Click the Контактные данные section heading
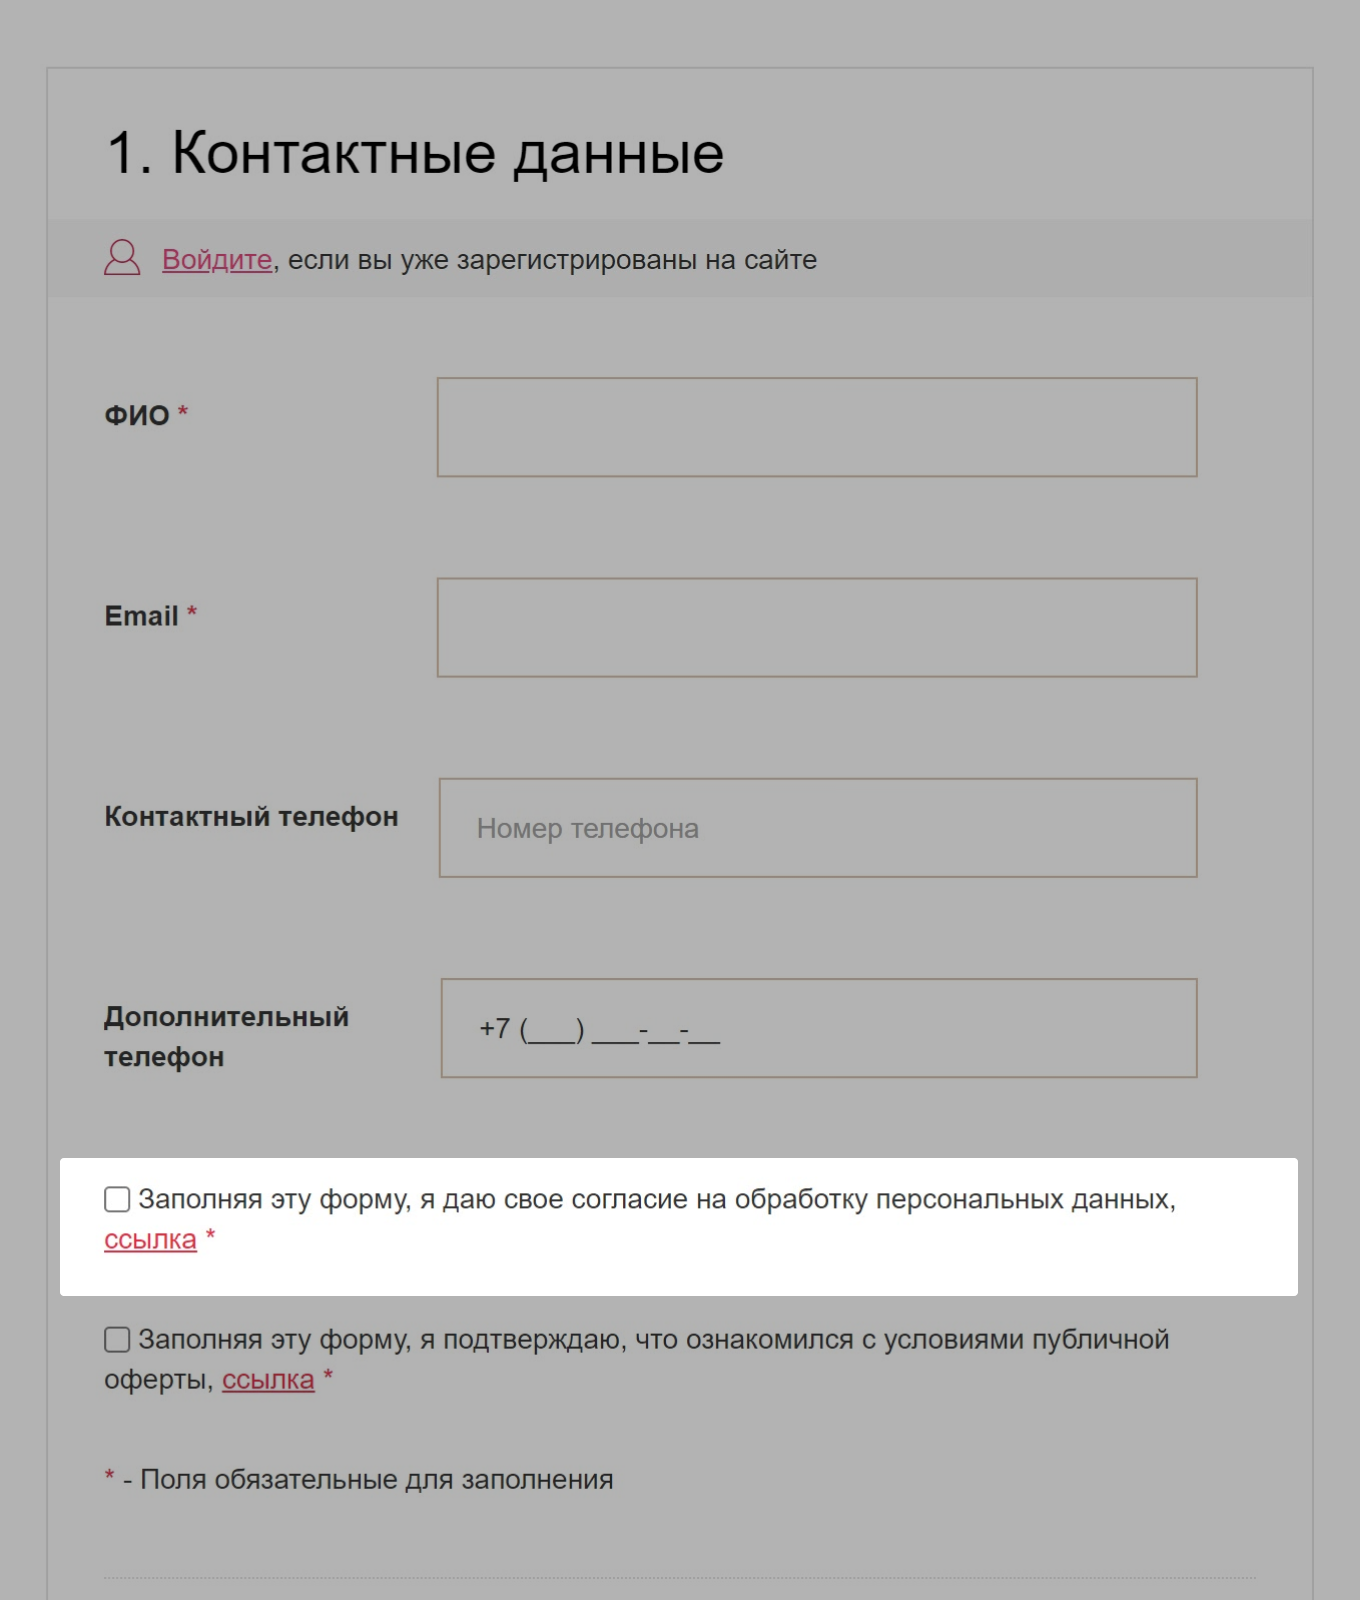Screen dimensions: 1360x1600 tap(415, 153)
